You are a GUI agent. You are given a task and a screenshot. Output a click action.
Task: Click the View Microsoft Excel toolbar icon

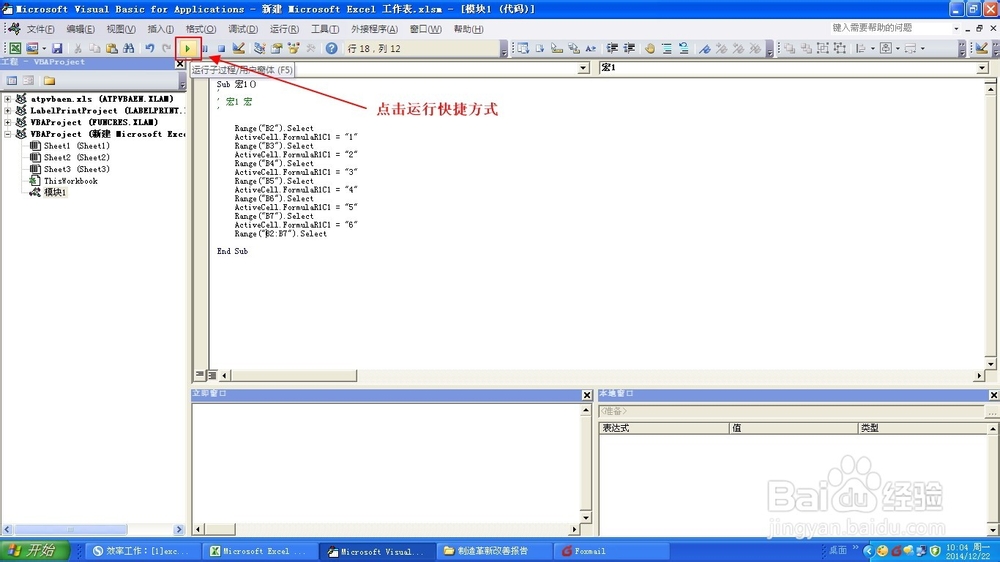pyautogui.click(x=15, y=48)
